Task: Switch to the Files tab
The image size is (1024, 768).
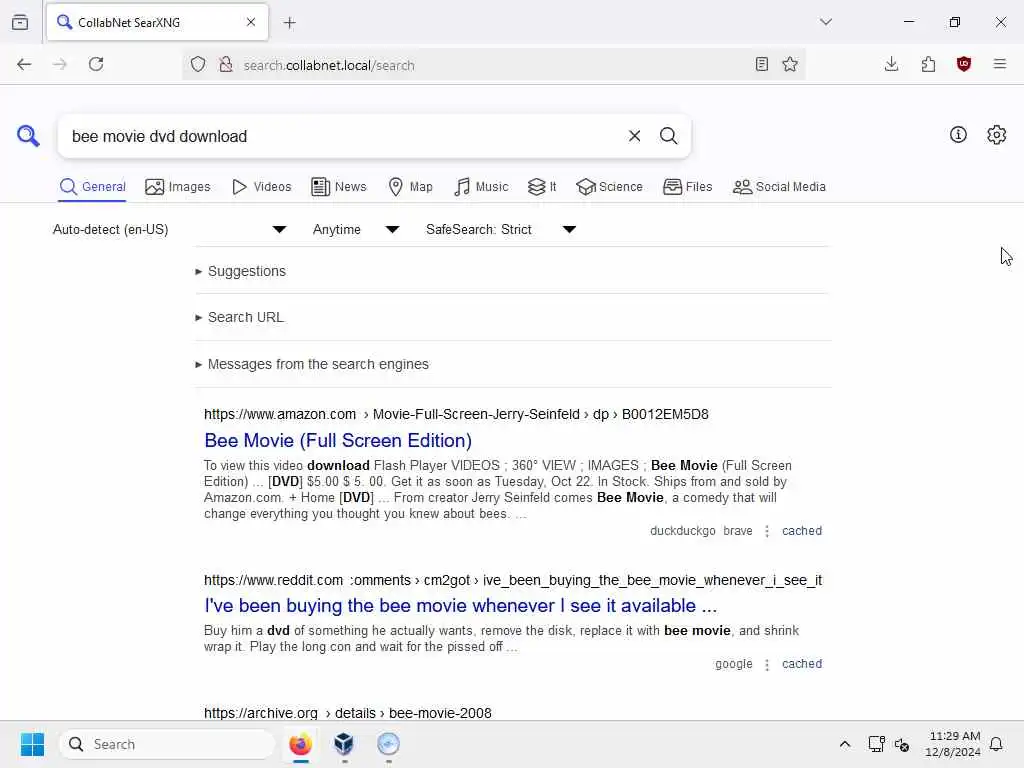Action: click(688, 187)
